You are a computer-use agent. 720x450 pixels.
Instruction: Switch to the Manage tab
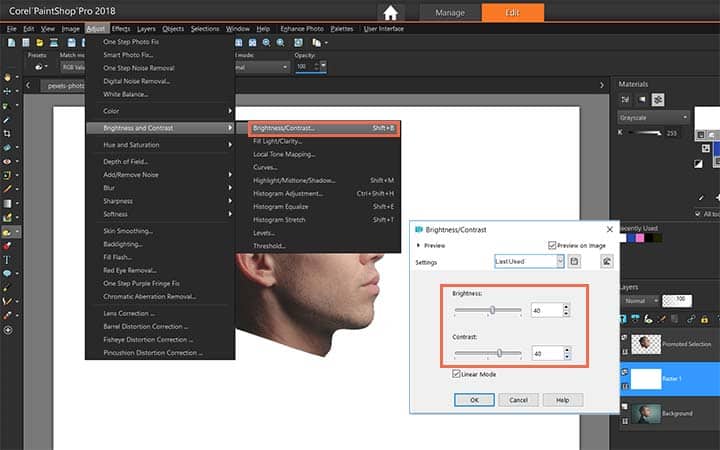tap(450, 13)
